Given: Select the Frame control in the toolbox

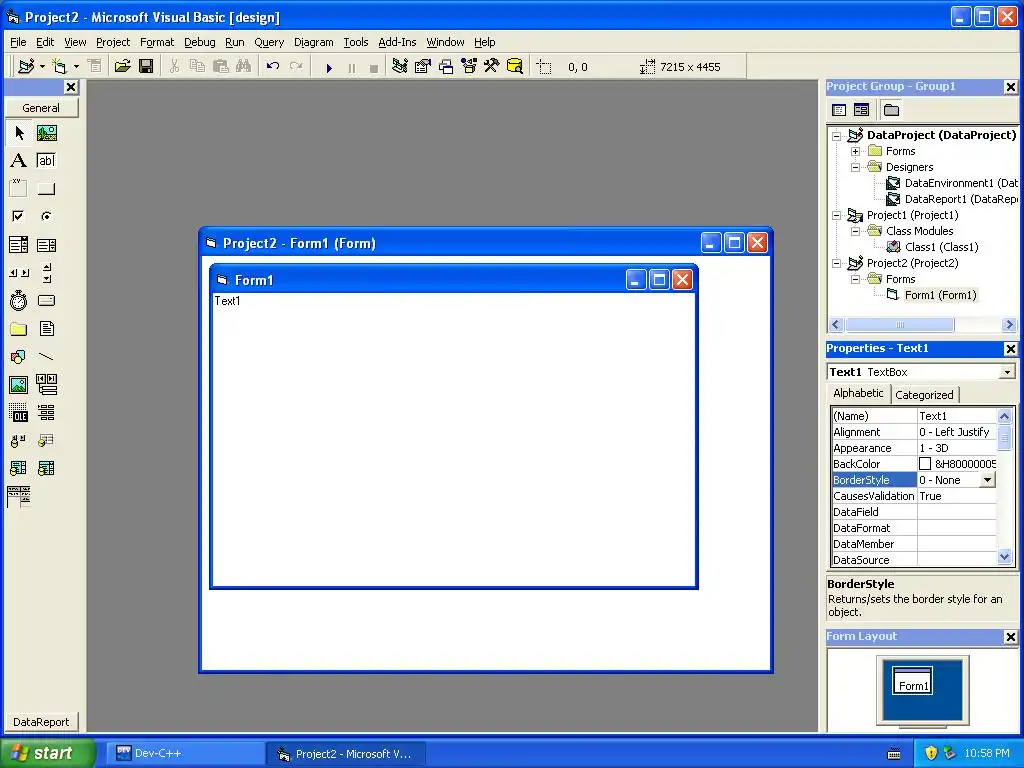Looking at the screenshot, I should click(x=18, y=189).
